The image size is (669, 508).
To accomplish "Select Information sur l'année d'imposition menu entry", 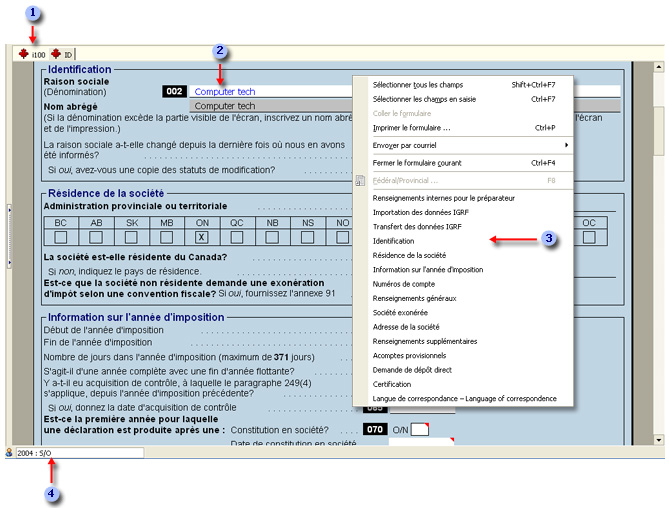I will click(x=464, y=270).
